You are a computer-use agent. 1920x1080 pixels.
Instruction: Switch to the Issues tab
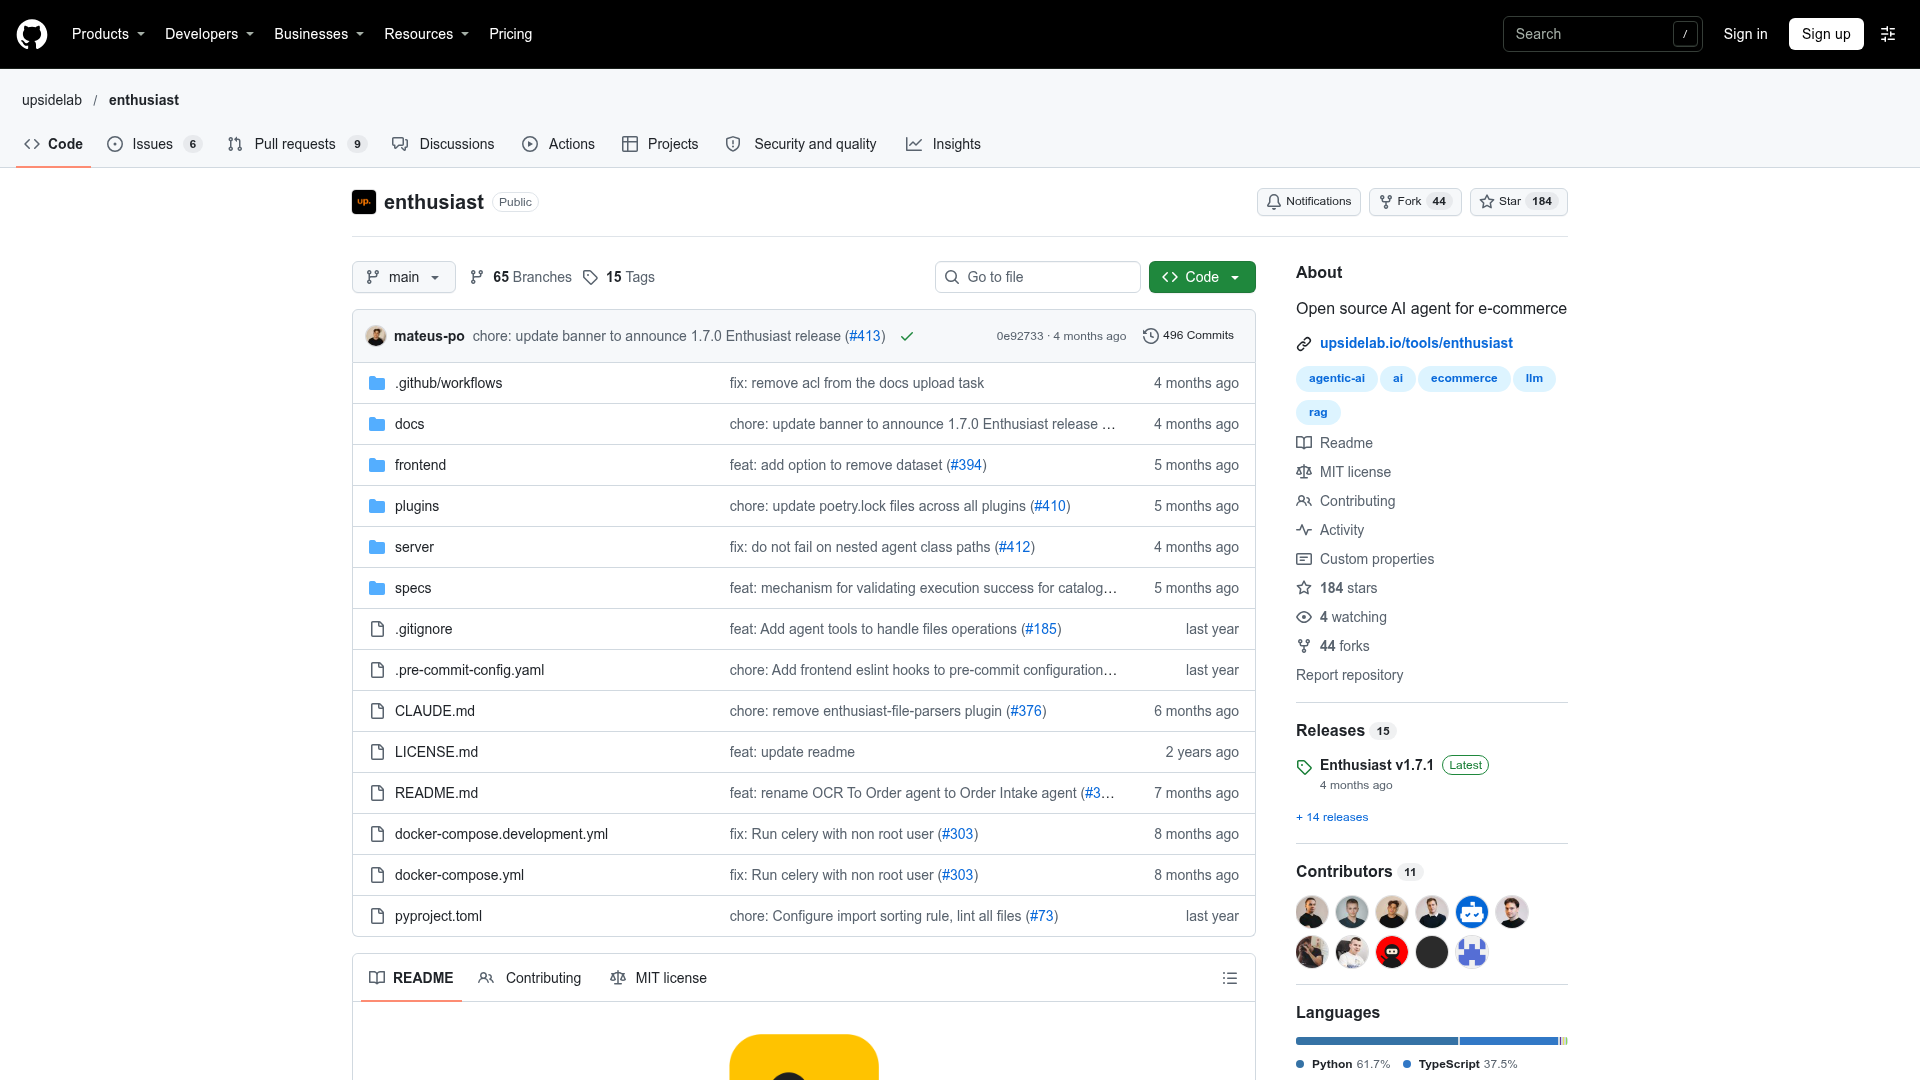(x=155, y=144)
